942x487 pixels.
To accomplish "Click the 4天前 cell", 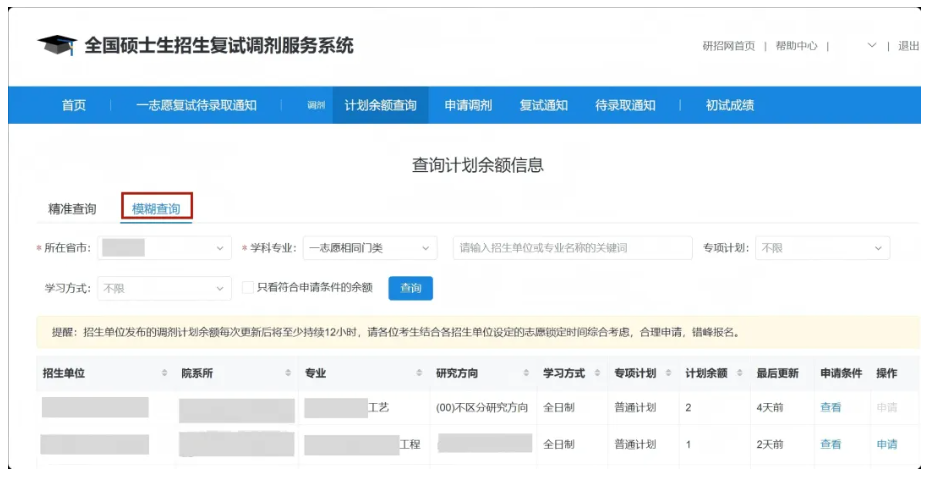I will tap(770, 407).
